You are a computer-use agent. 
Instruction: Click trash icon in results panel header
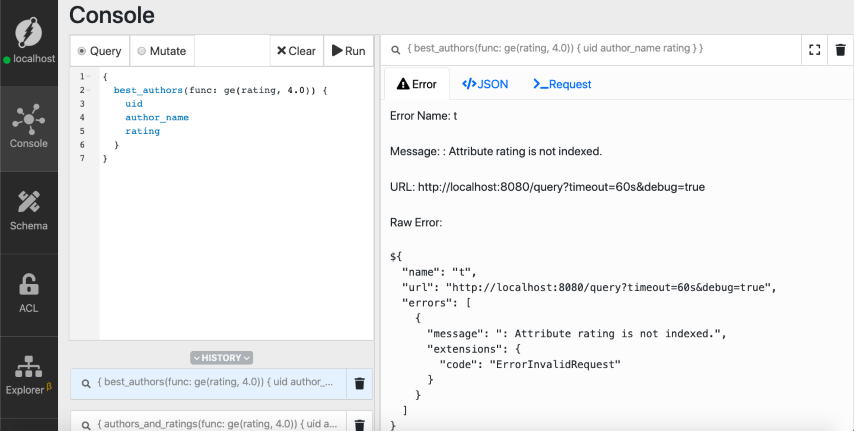[840, 49]
